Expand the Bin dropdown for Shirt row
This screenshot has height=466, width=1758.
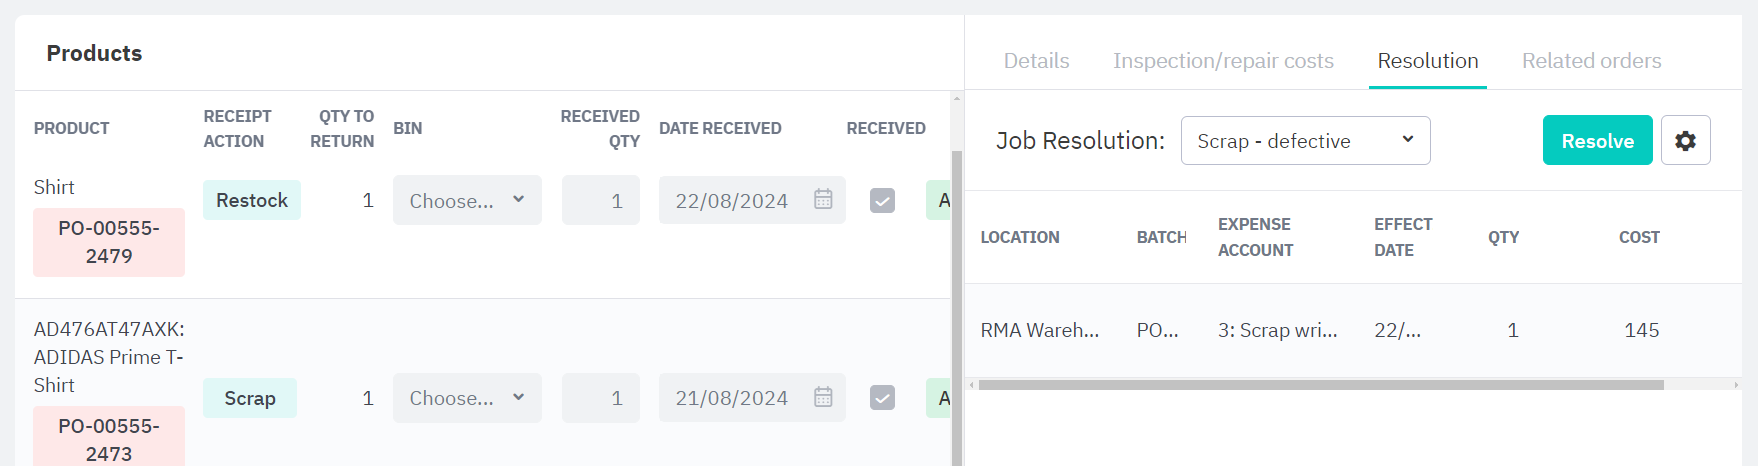[x=467, y=200]
